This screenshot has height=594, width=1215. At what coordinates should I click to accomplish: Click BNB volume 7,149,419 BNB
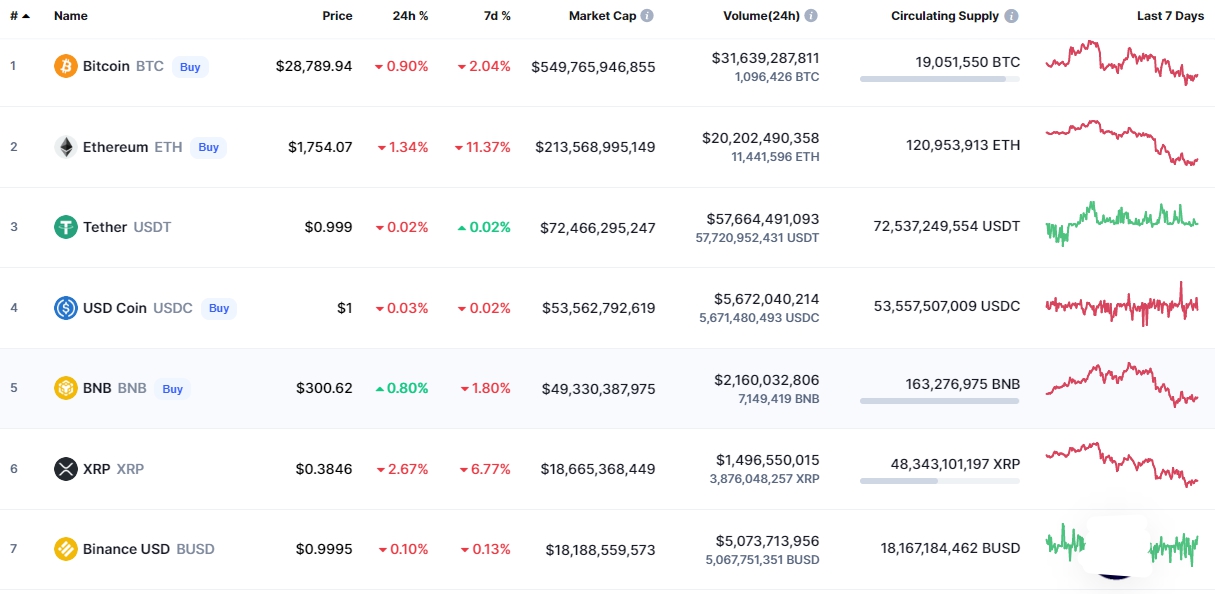pos(779,399)
